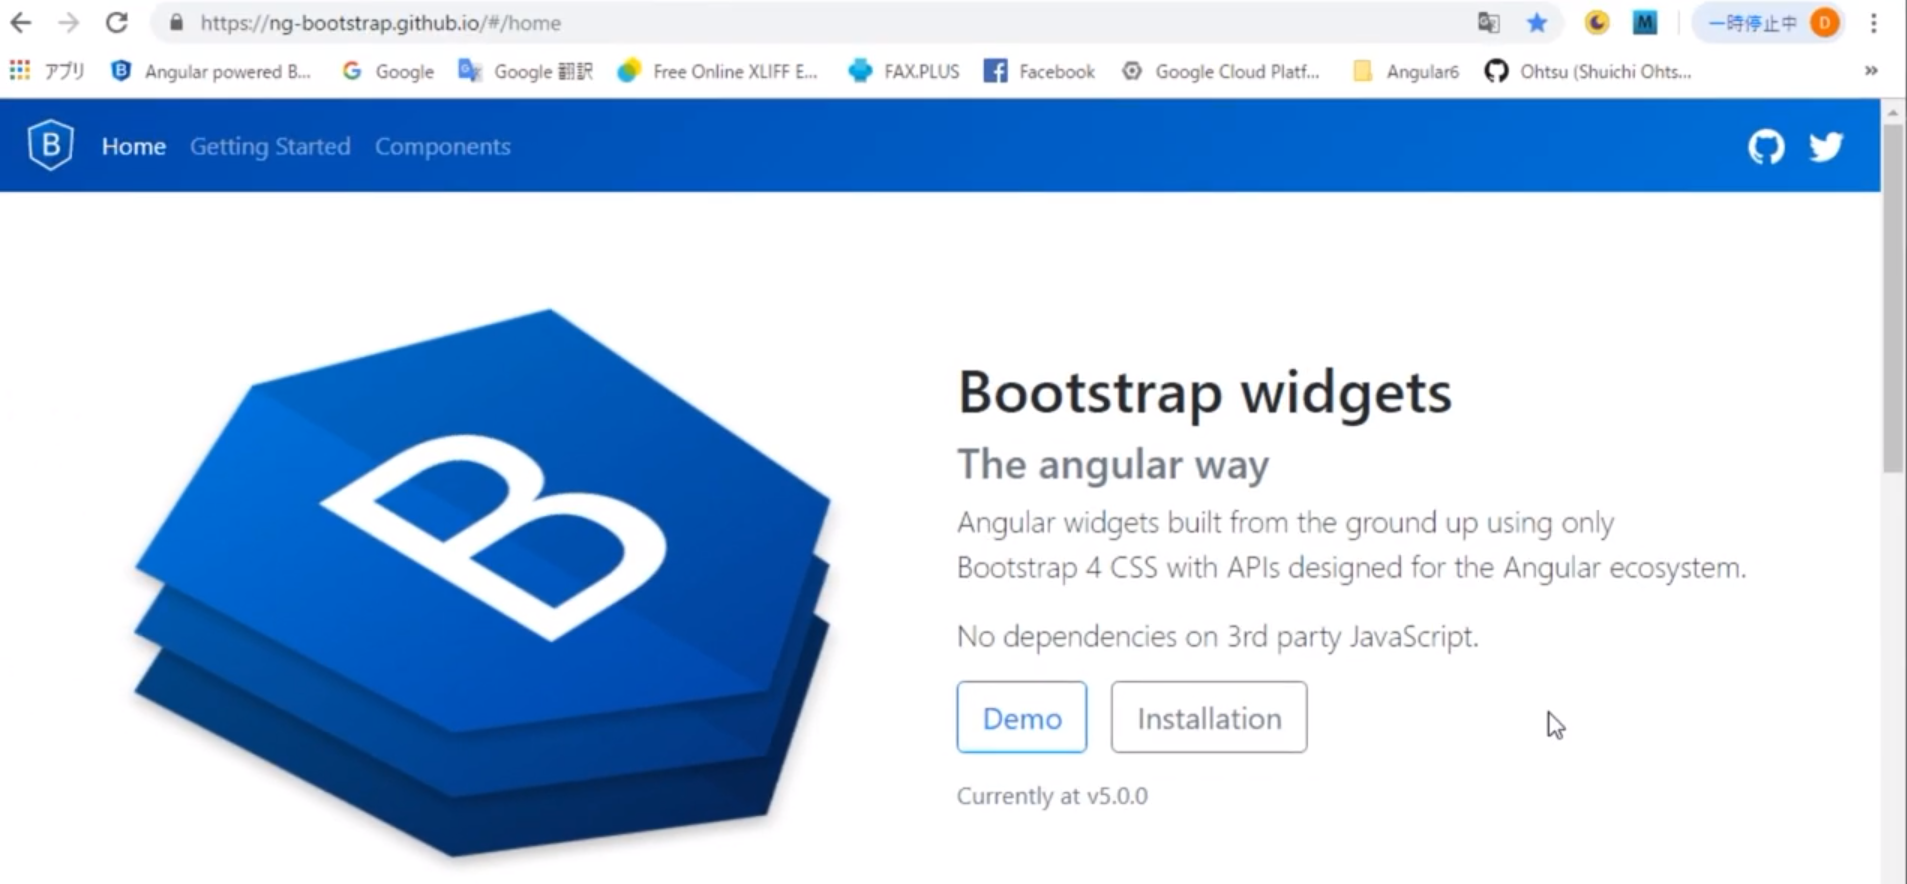Image resolution: width=1907 pixels, height=884 pixels.
Task: Click the 'Currently at v5.0.0' text
Action: [1052, 796]
